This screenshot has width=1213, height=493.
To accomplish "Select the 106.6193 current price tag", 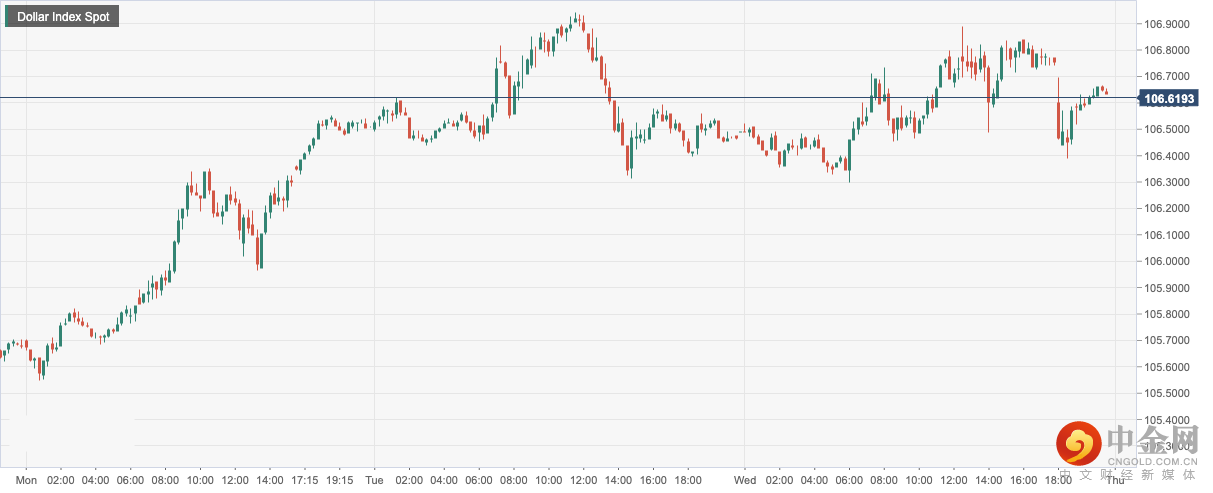I will tap(1168, 98).
